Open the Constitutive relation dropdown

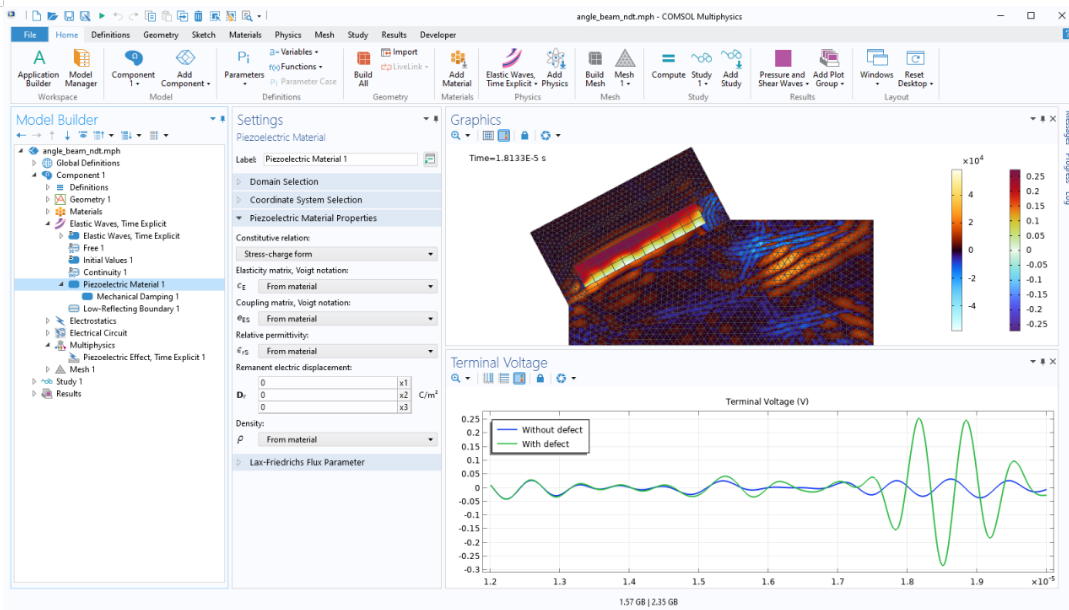tap(337, 254)
